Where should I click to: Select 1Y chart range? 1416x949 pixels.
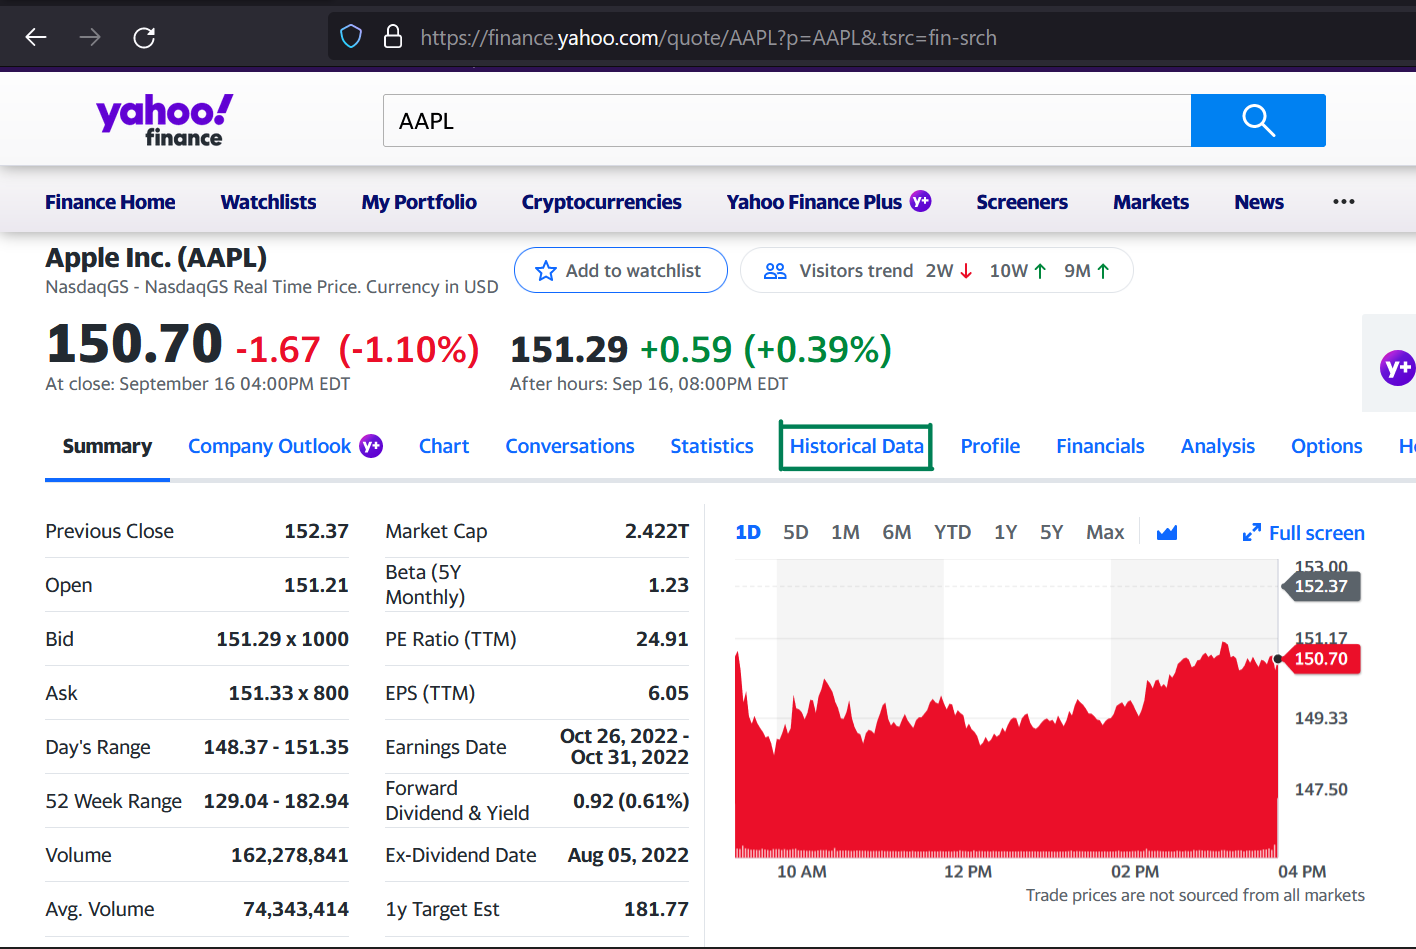click(x=1006, y=532)
